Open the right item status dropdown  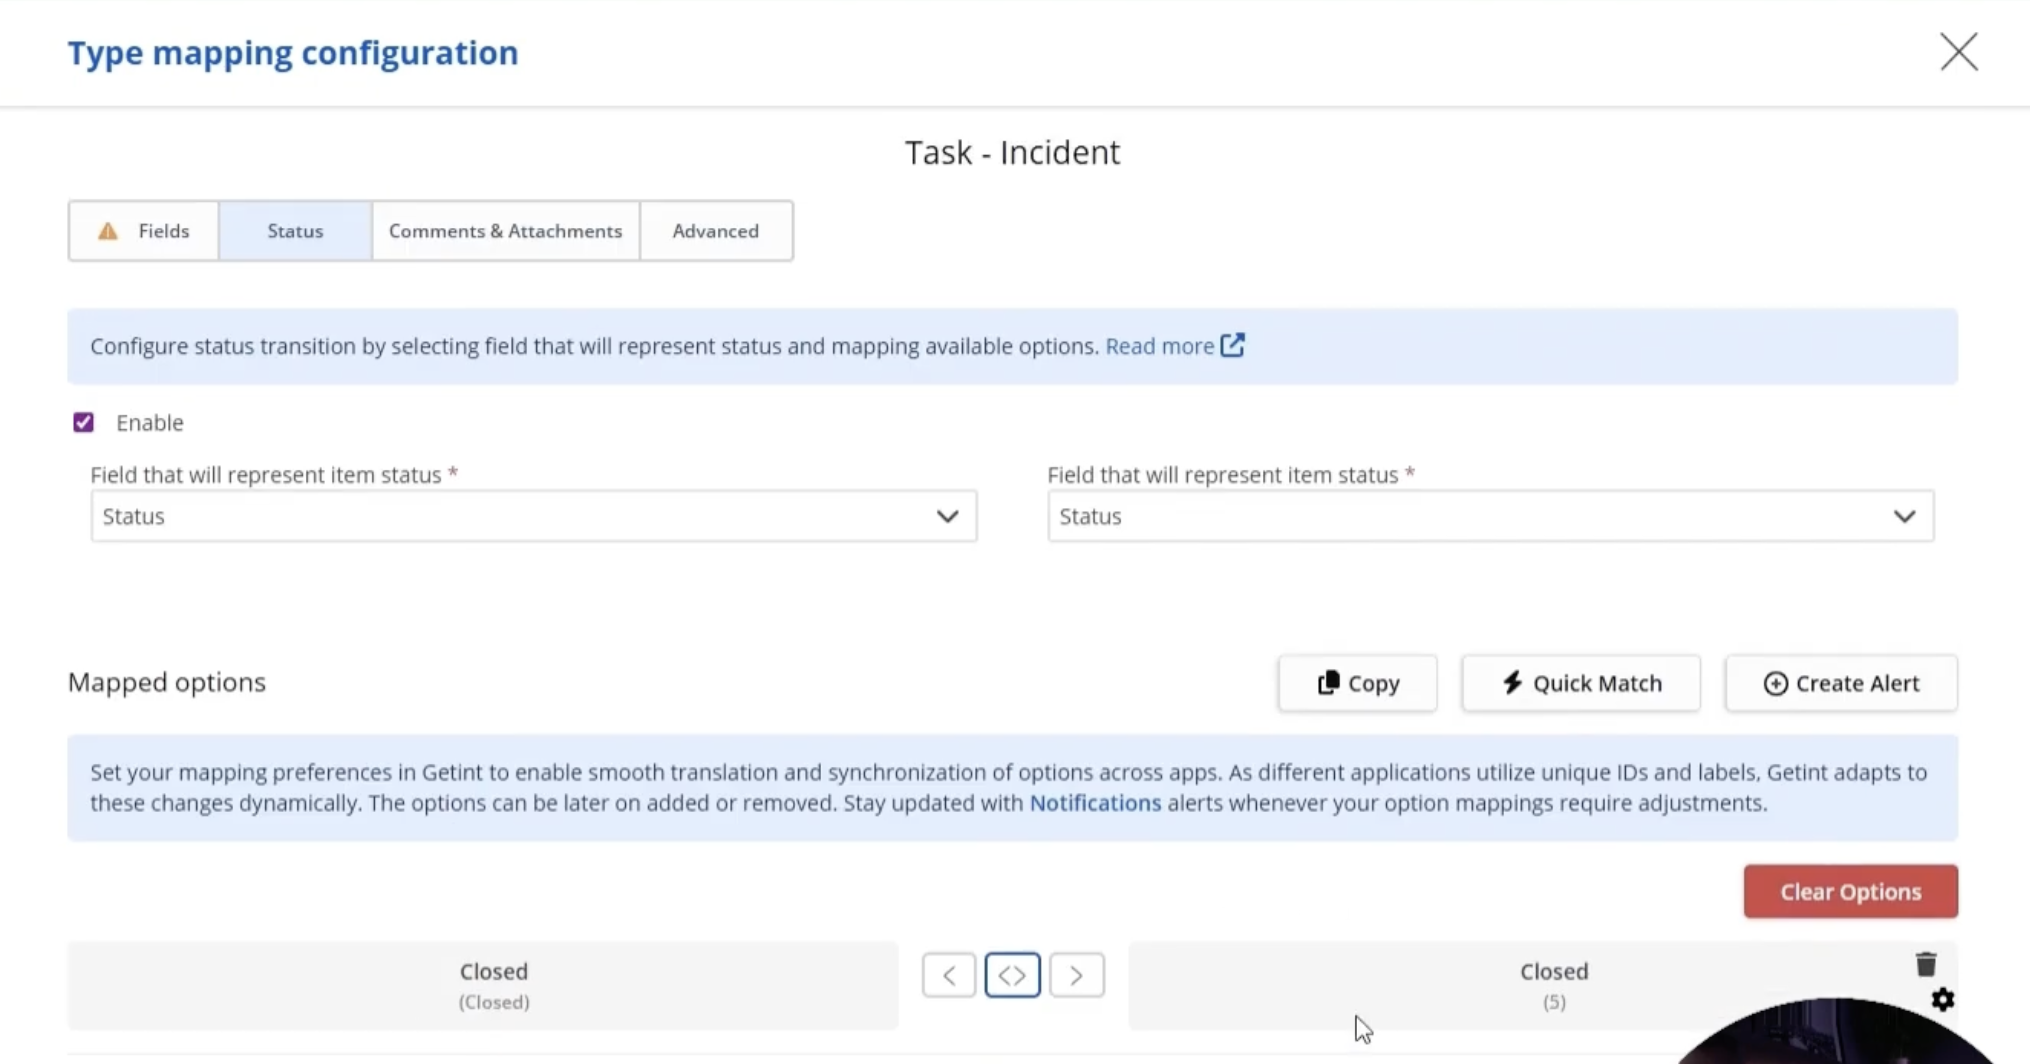1491,516
